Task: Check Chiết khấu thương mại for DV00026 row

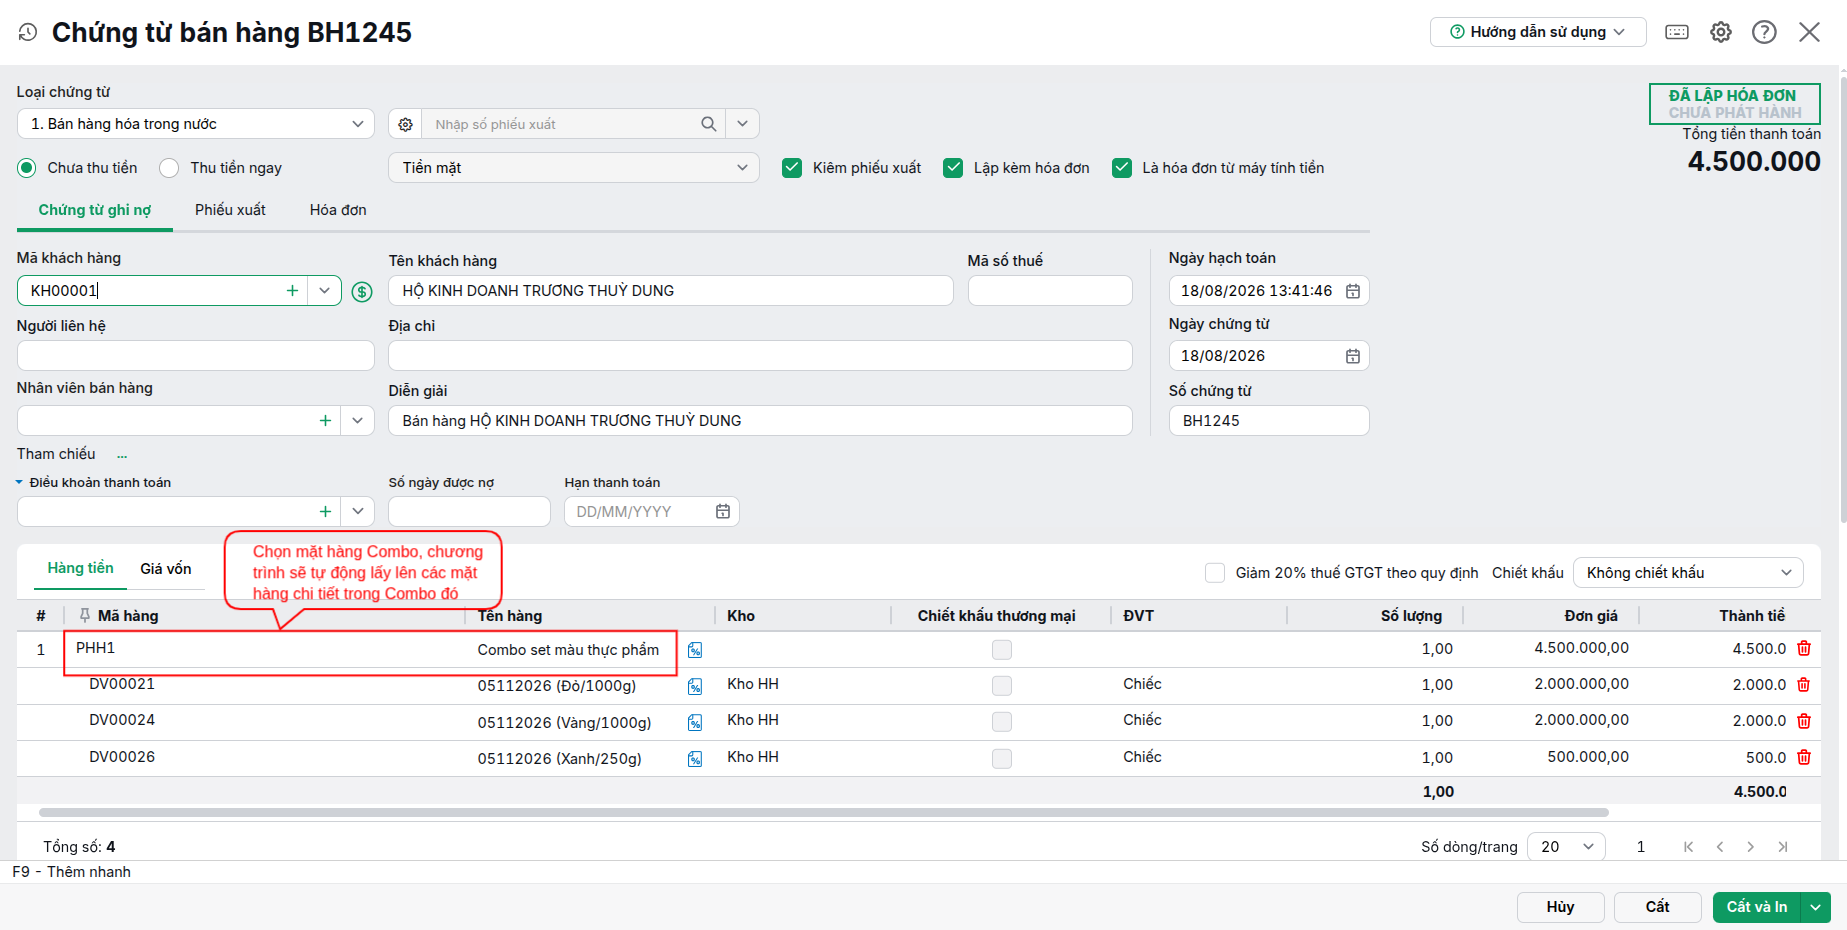Action: [x=1002, y=759]
